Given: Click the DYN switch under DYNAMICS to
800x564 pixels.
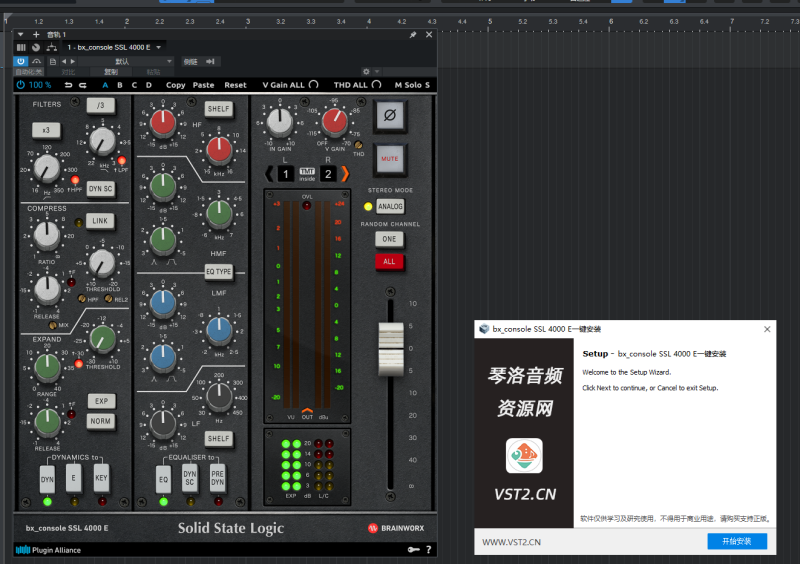Looking at the screenshot, I should pos(47,479).
